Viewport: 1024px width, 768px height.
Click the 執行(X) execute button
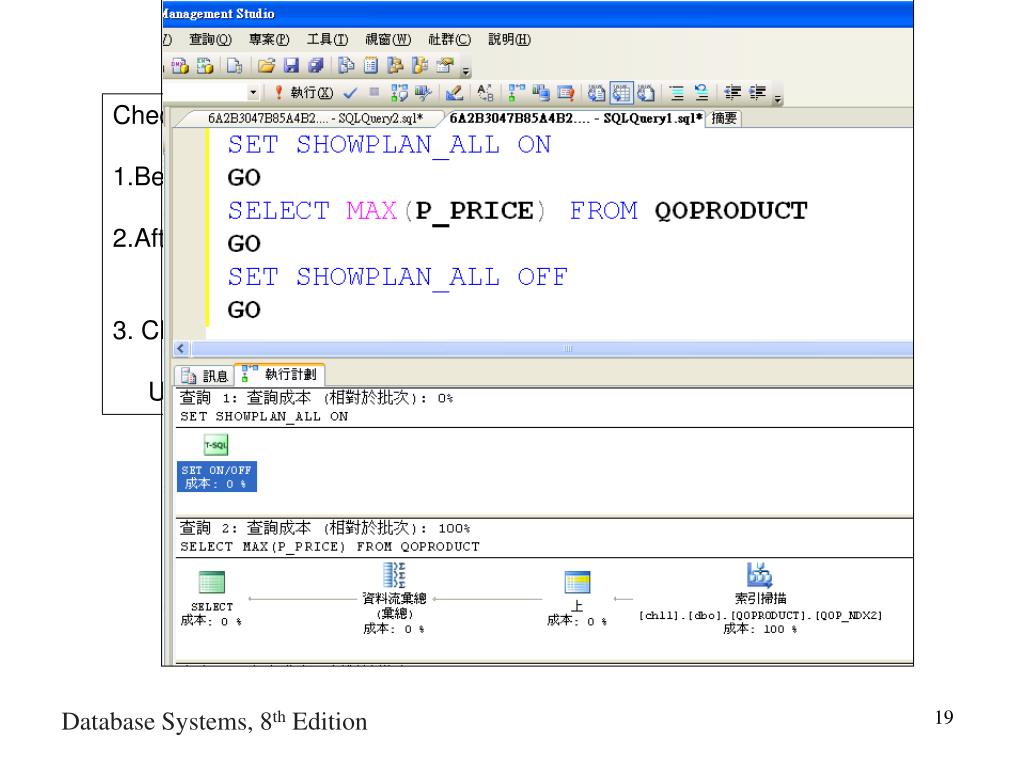click(304, 93)
